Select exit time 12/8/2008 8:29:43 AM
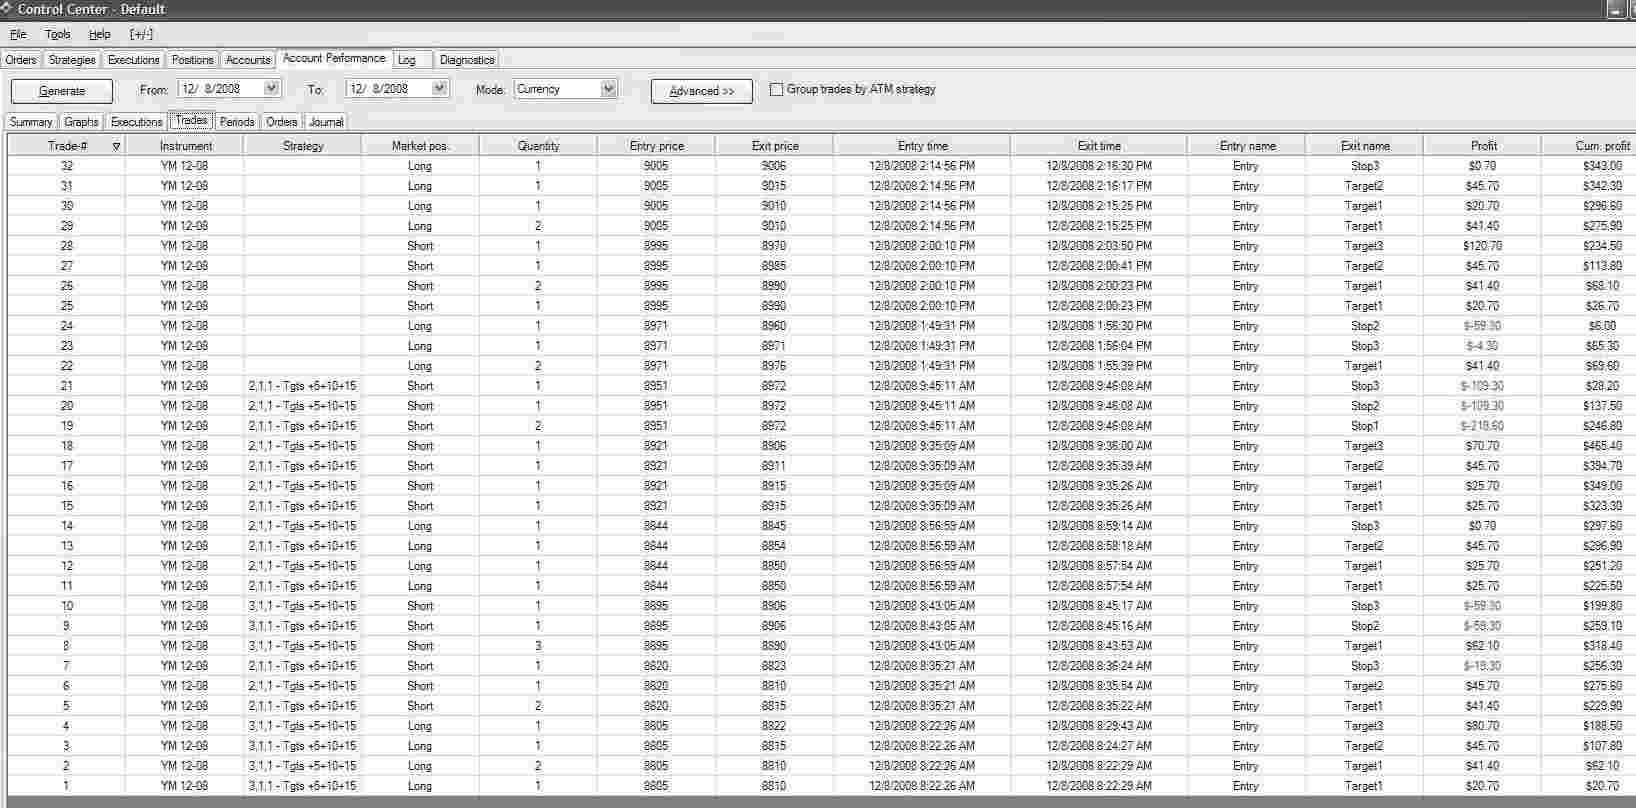 click(1099, 726)
